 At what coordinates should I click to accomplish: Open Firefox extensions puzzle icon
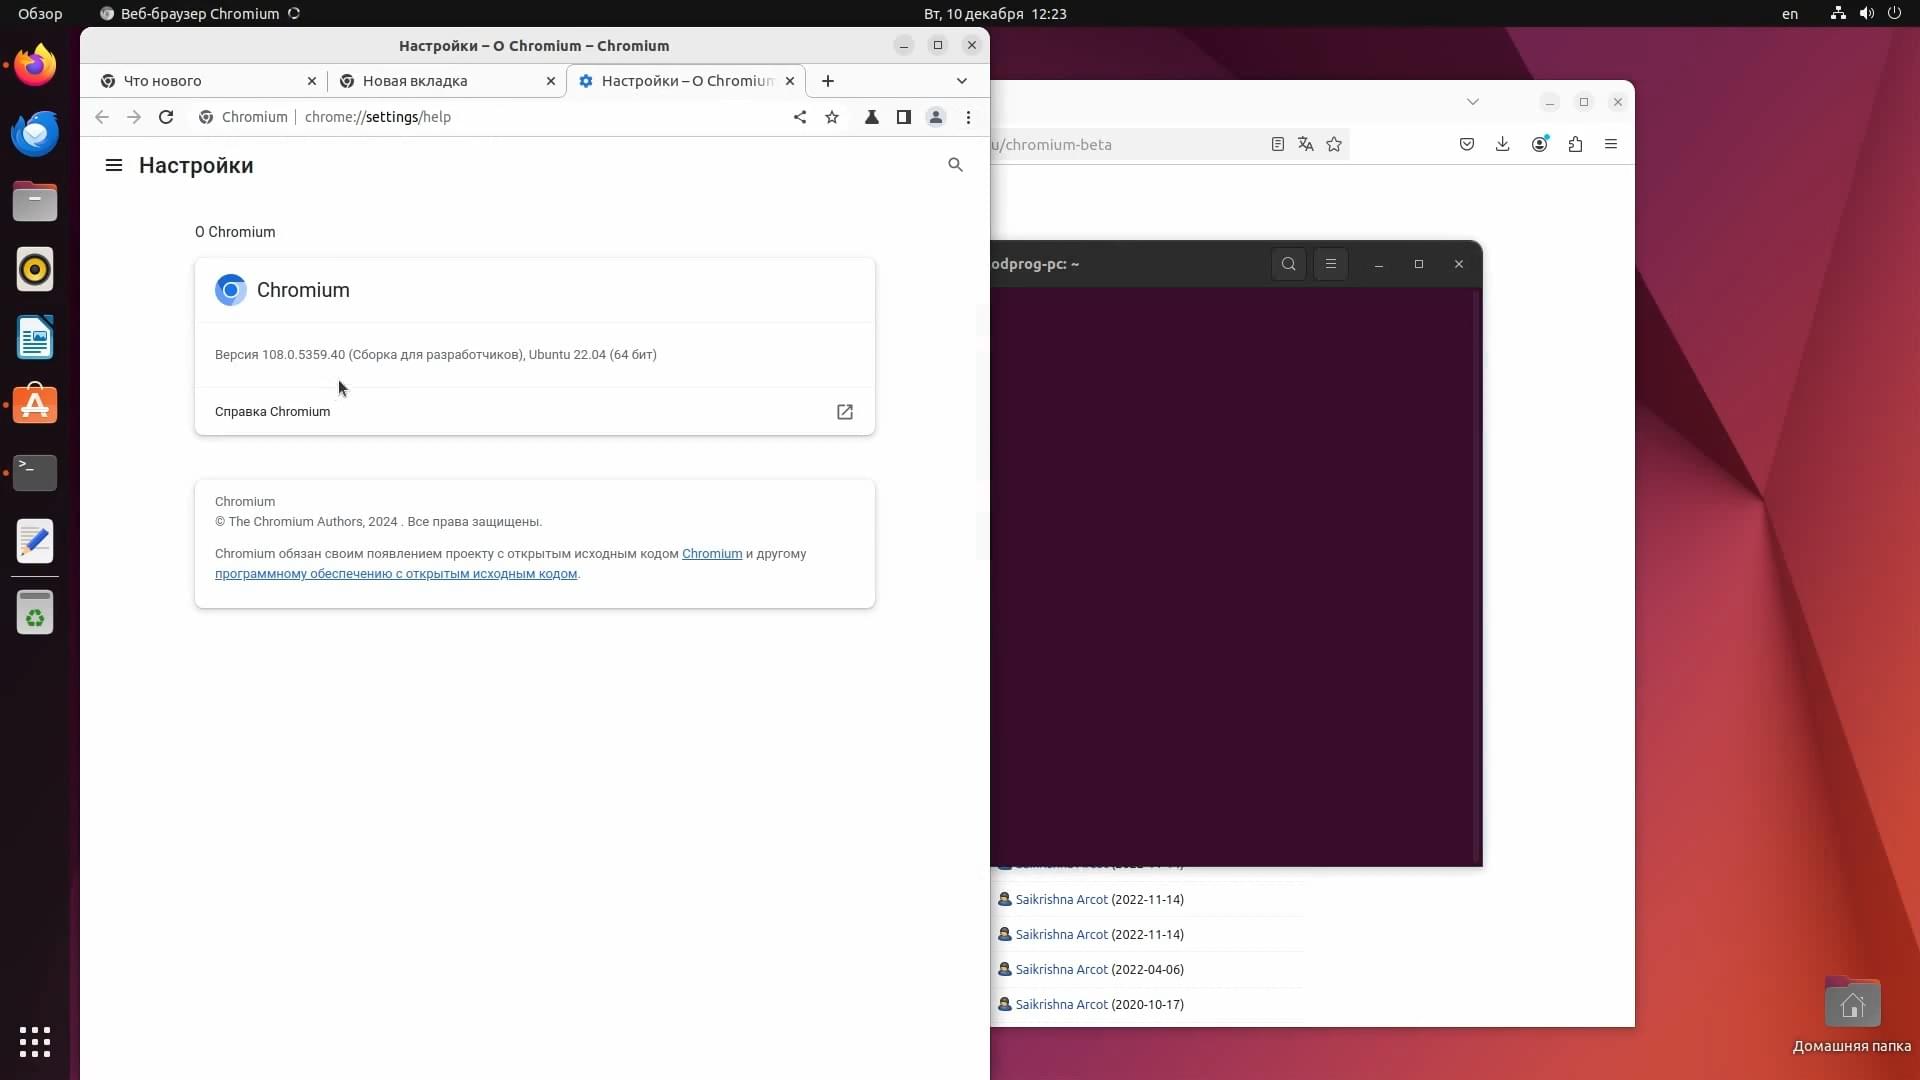point(1576,144)
